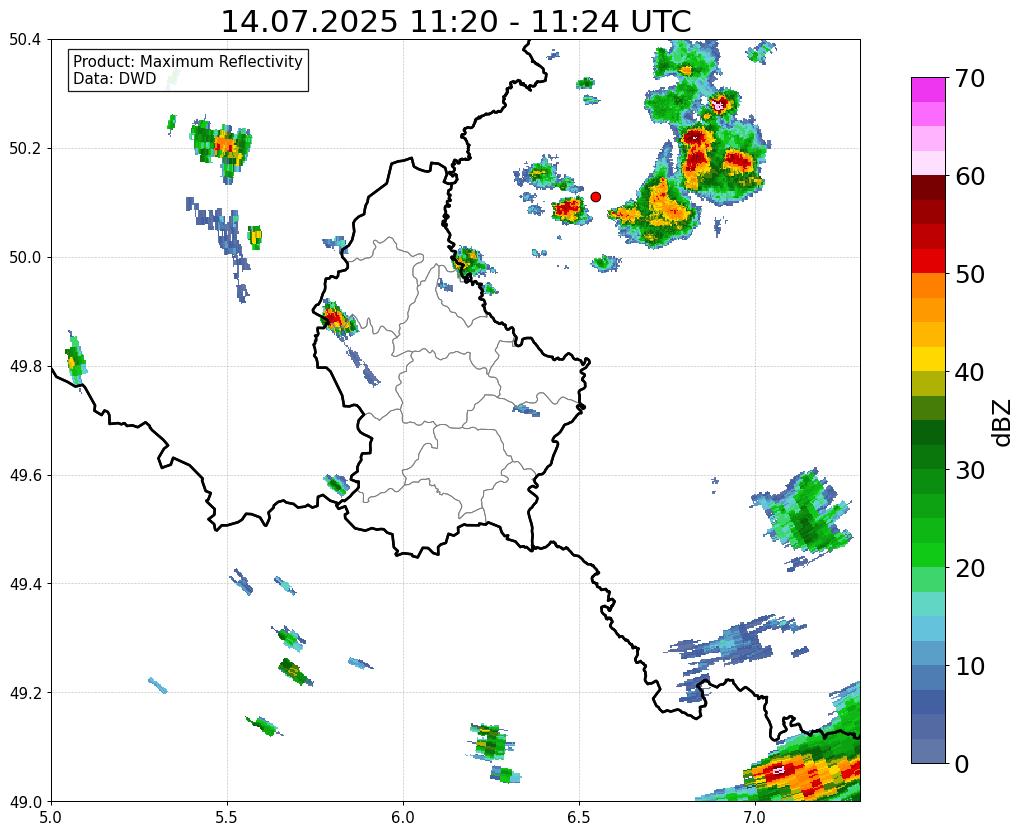
Task: Click the red location marker dot
Action: pyautogui.click(x=595, y=197)
